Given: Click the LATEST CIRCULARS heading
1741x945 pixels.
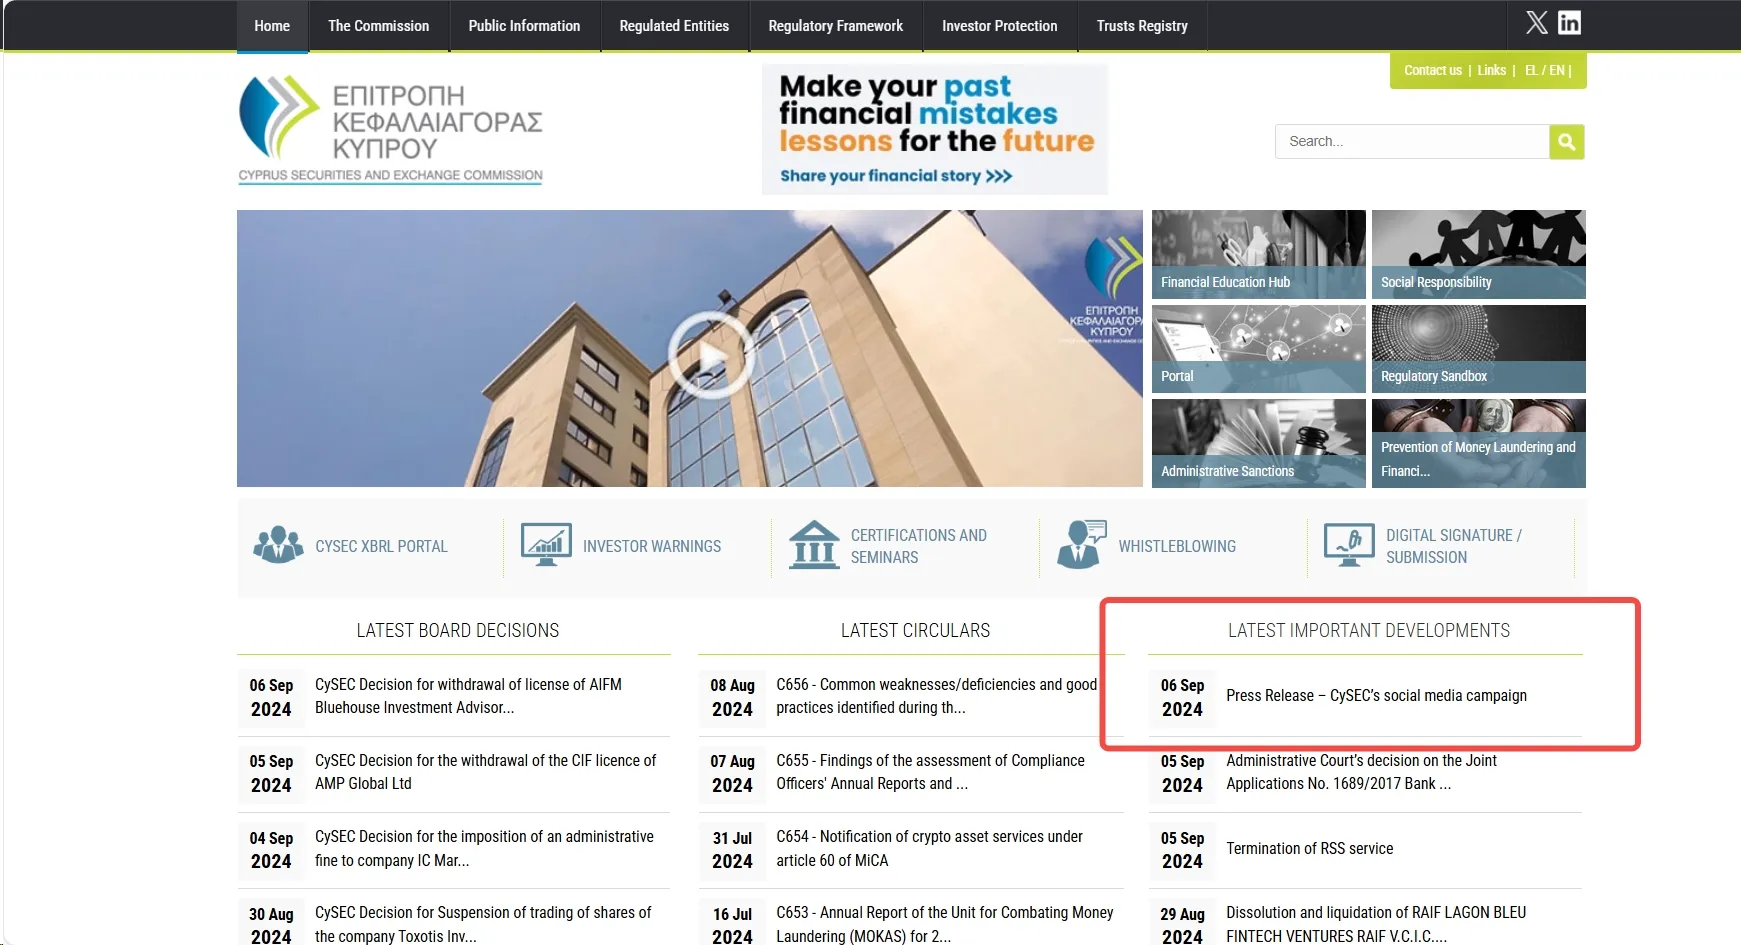Looking at the screenshot, I should point(916,631).
